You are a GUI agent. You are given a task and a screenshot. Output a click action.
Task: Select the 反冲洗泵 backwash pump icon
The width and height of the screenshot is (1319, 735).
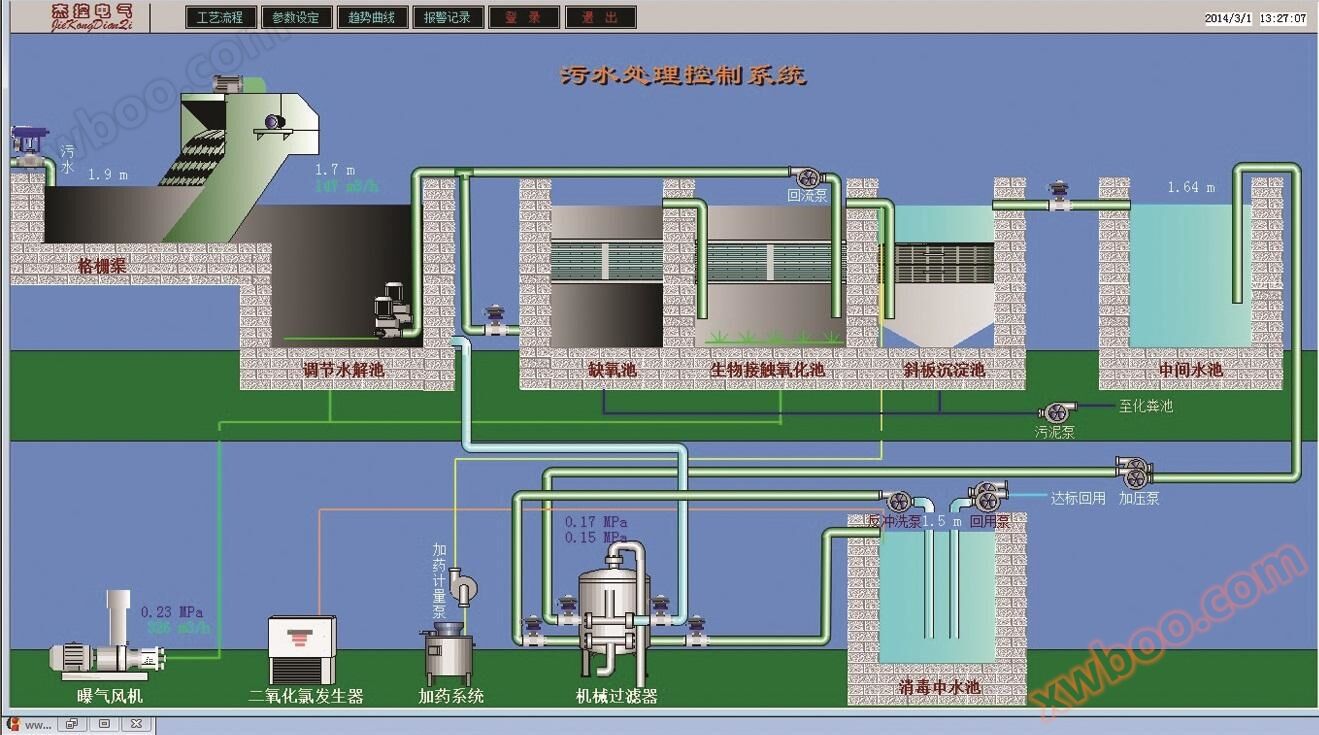[896, 501]
